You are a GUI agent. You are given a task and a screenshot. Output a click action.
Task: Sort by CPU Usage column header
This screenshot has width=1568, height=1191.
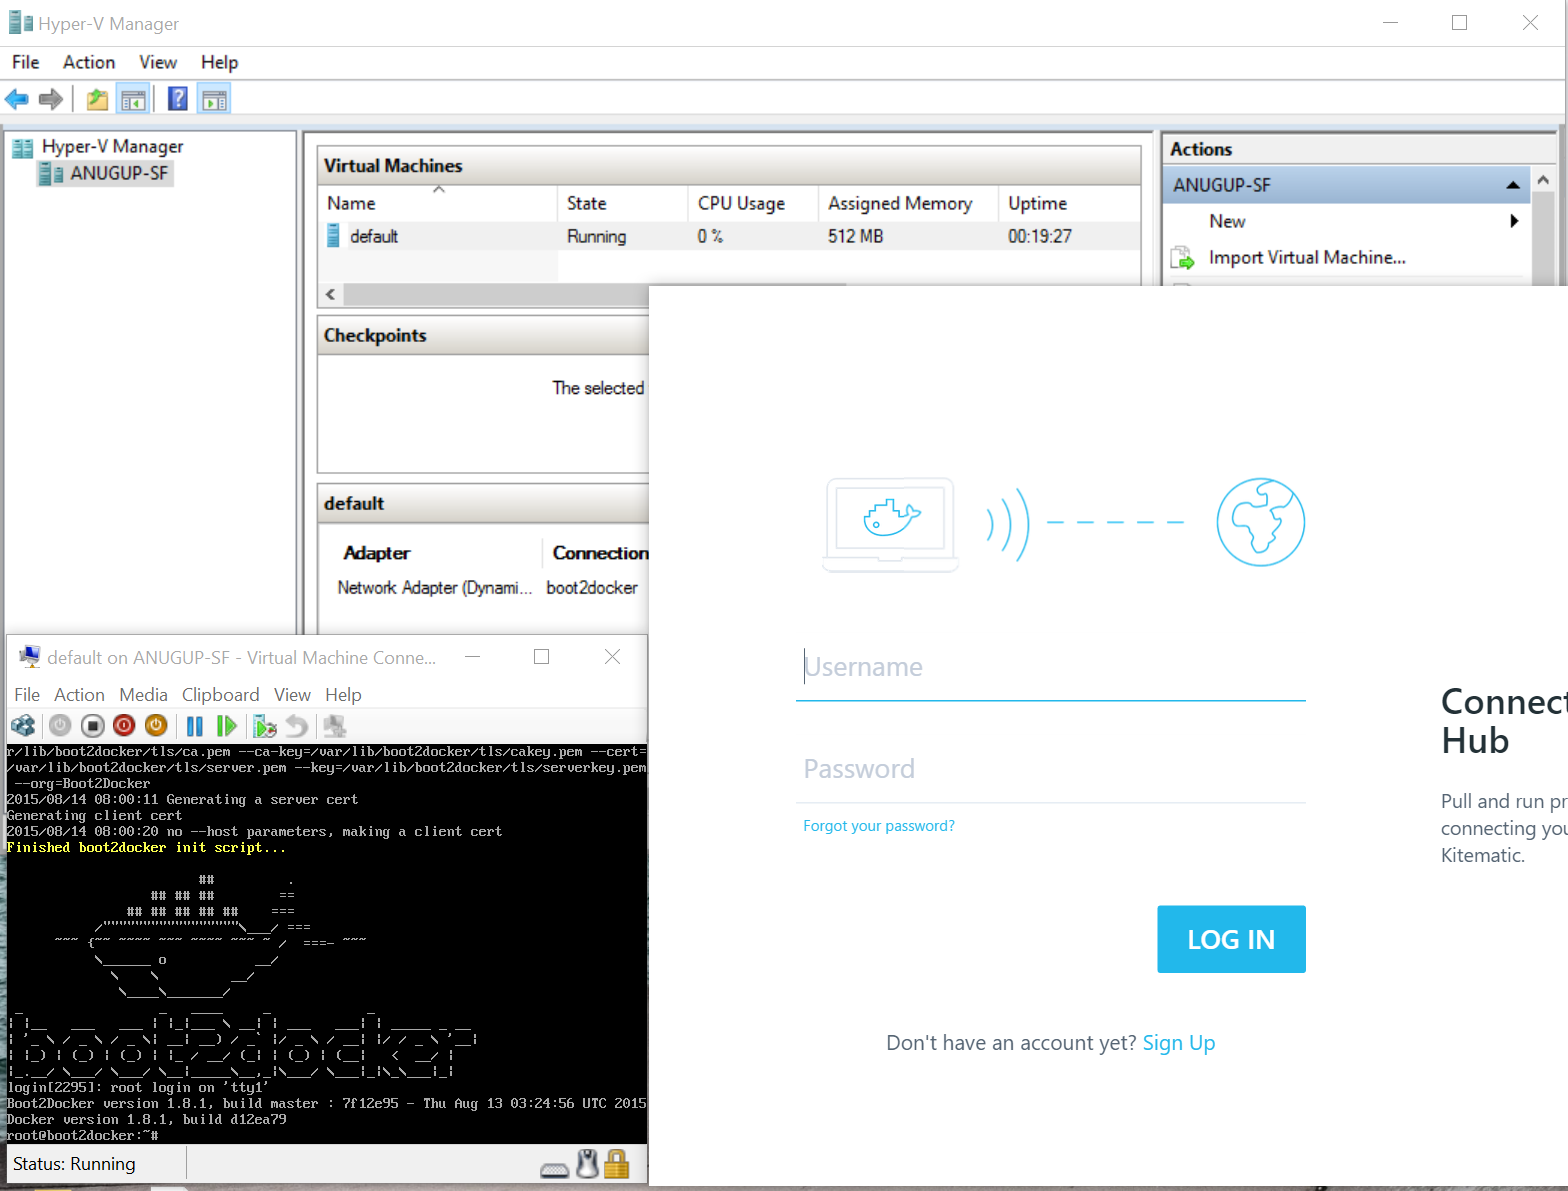coord(753,203)
